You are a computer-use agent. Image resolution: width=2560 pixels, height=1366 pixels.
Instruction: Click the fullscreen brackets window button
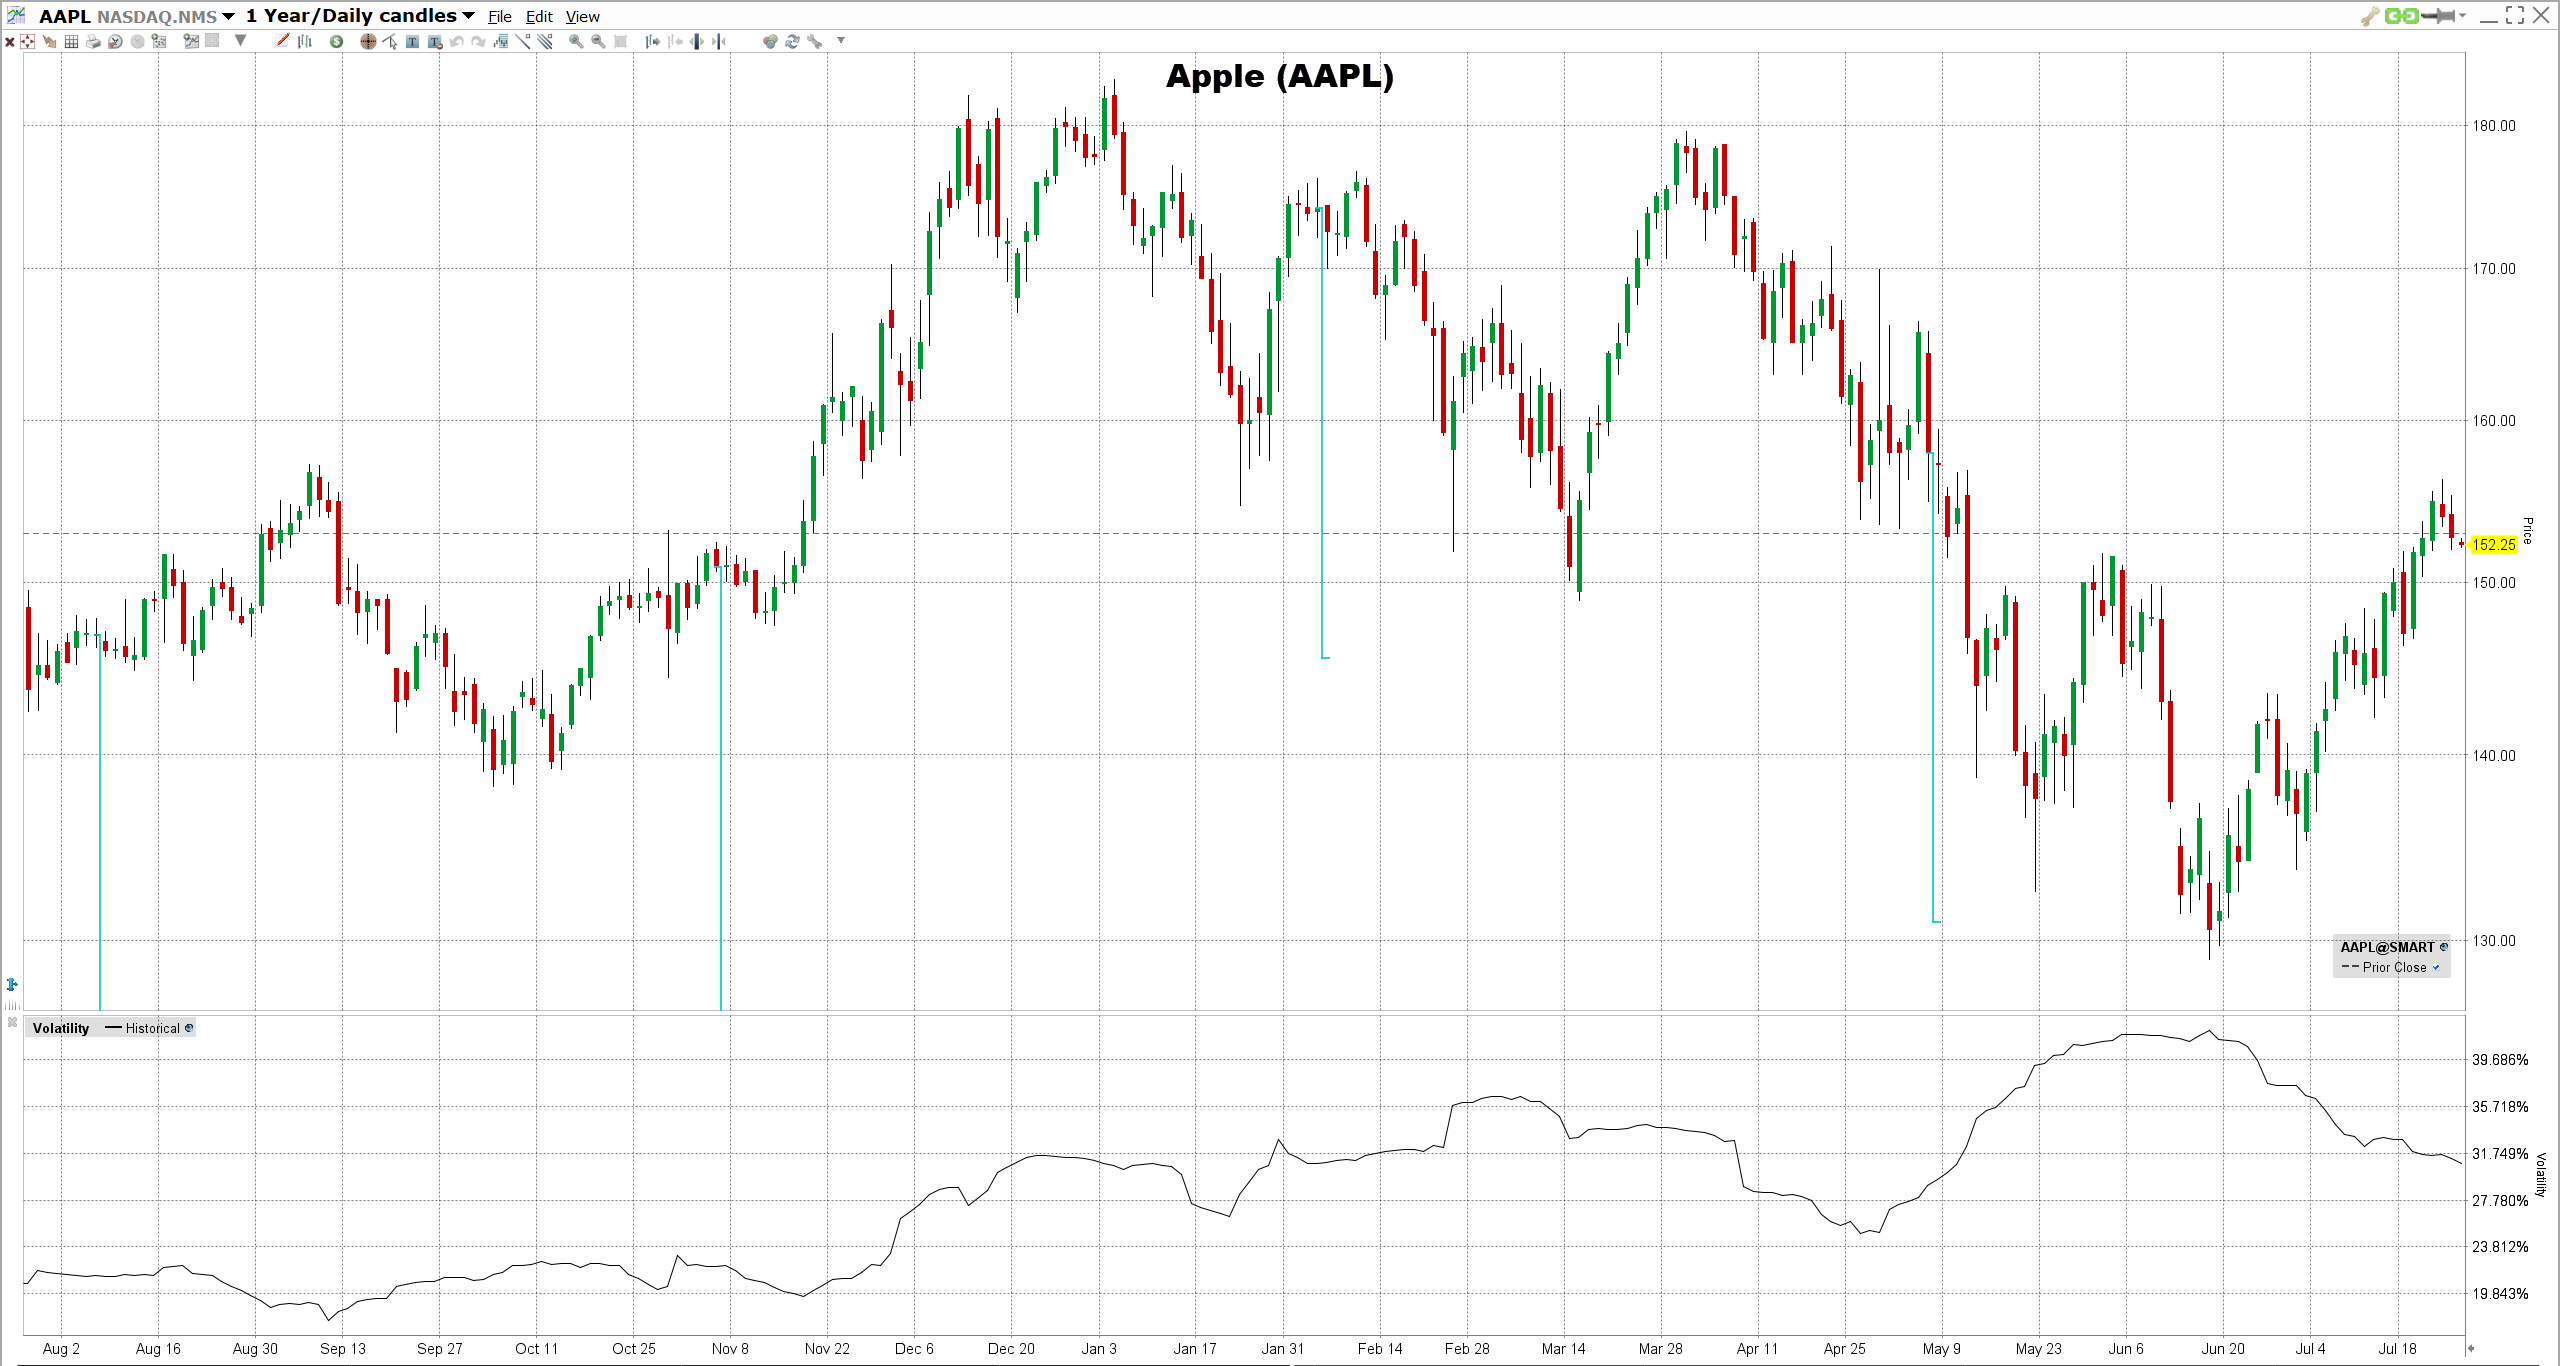[x=2515, y=15]
